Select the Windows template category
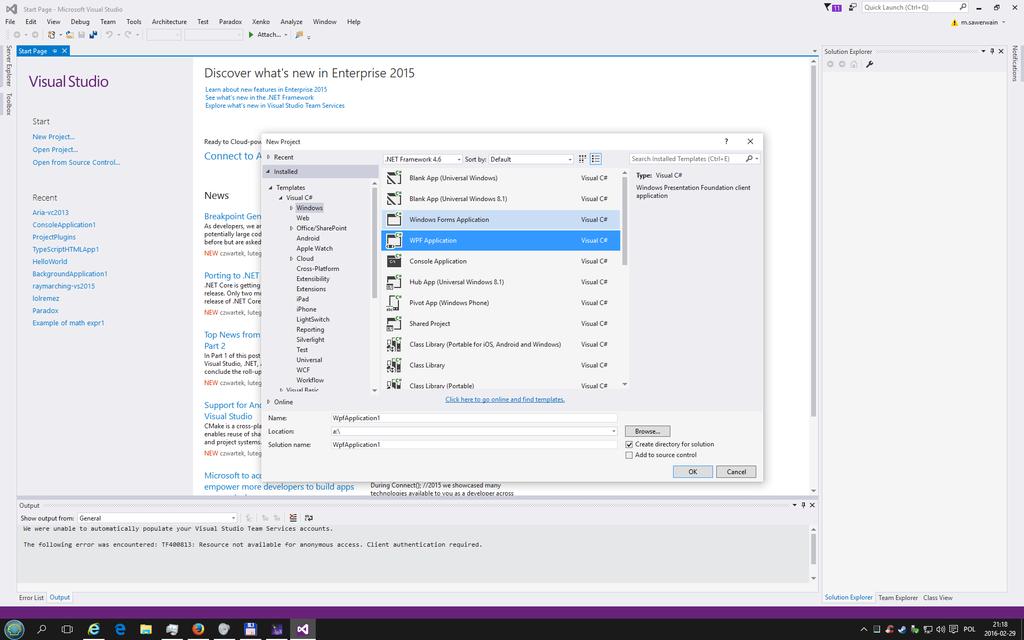The image size is (1024, 640). (x=309, y=208)
